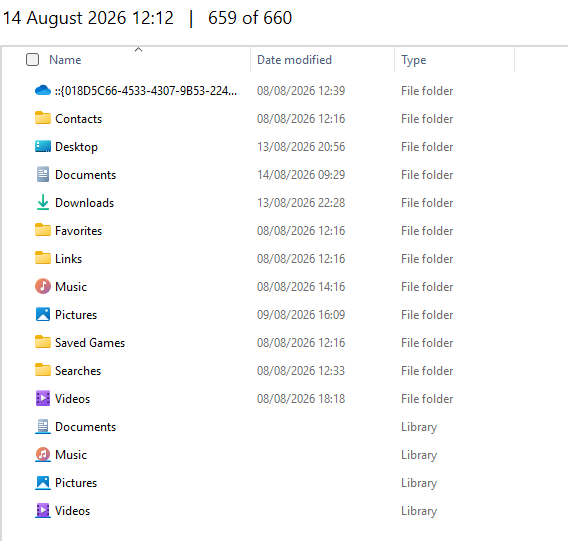
Task: Click the Pictures icon dated 09/08/2026
Action: pos(43,314)
